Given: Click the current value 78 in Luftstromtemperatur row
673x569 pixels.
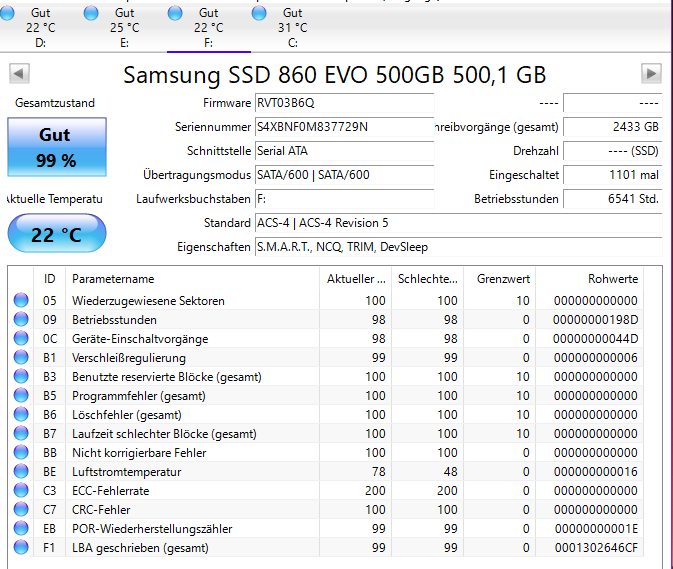Looking at the screenshot, I should (x=379, y=472).
